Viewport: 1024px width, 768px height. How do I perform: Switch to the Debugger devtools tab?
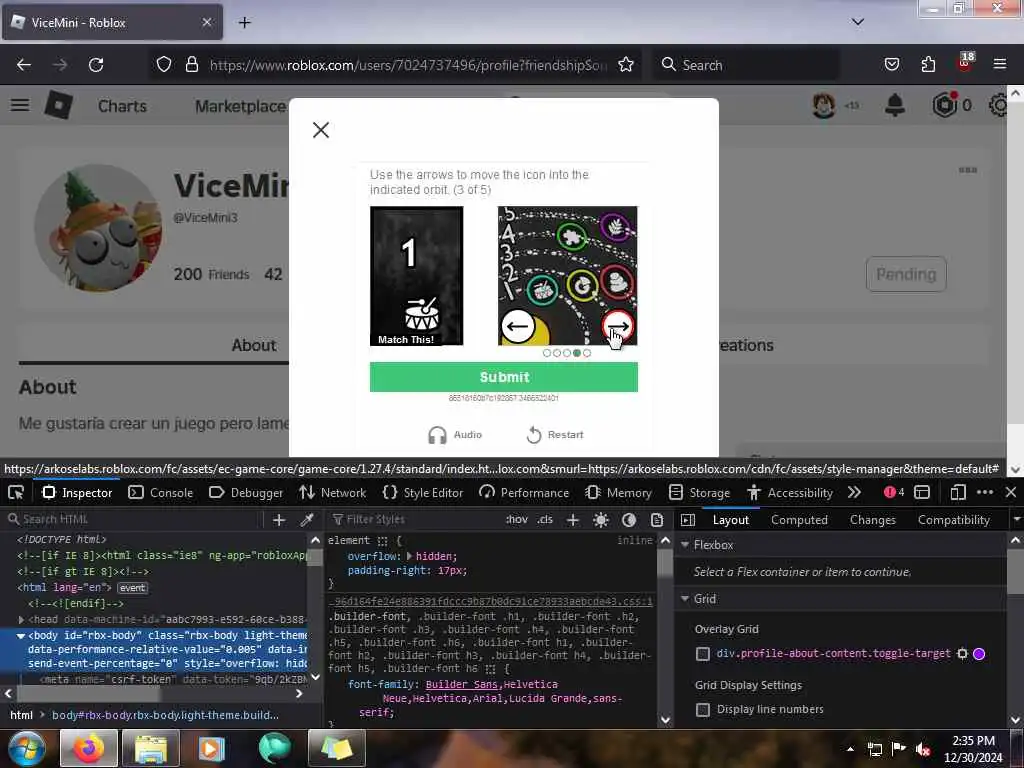tap(246, 492)
